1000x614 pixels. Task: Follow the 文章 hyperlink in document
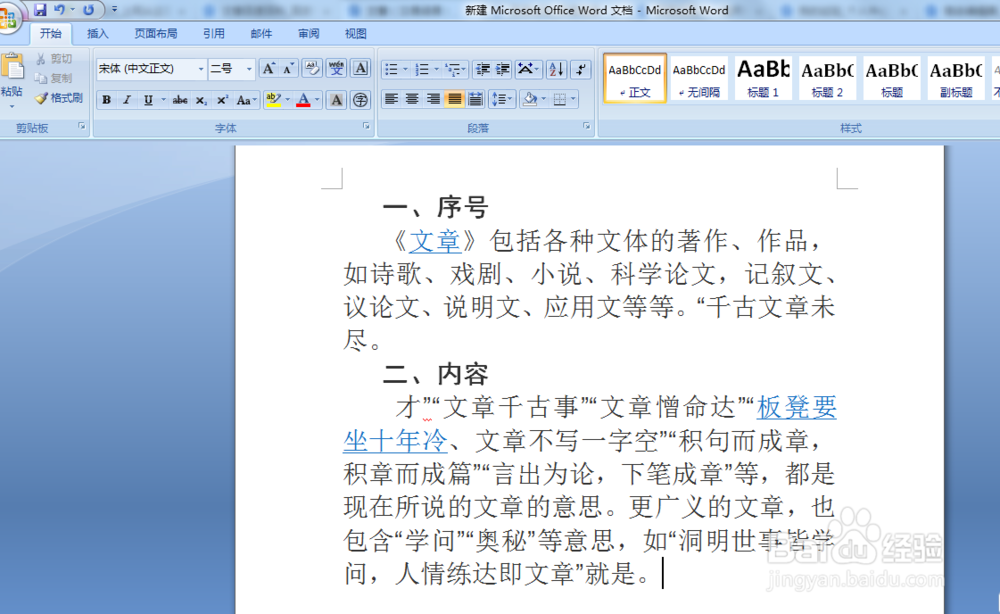[x=434, y=241]
